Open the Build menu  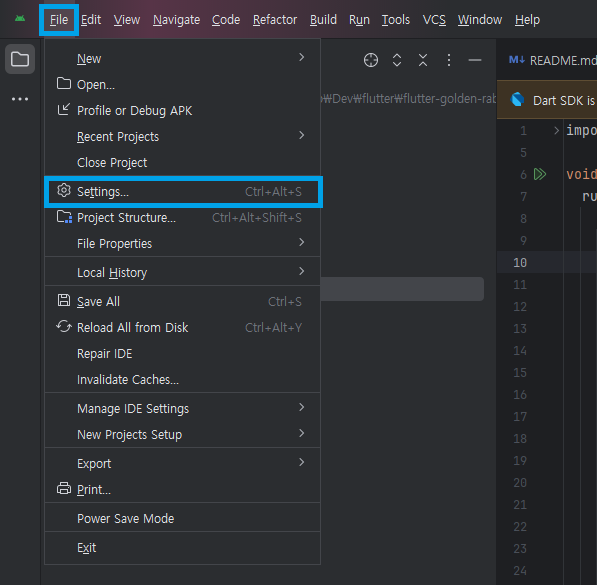[x=323, y=20]
